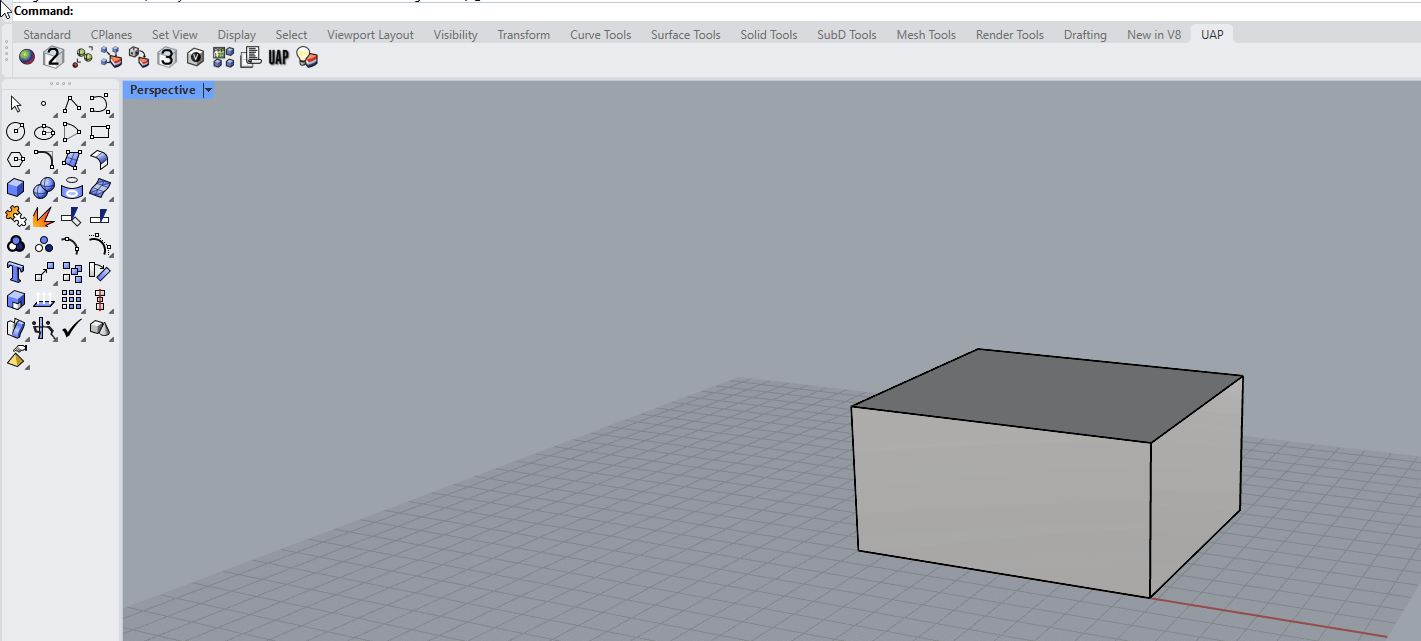
Task: Click the UAP text icon
Action: [279, 57]
